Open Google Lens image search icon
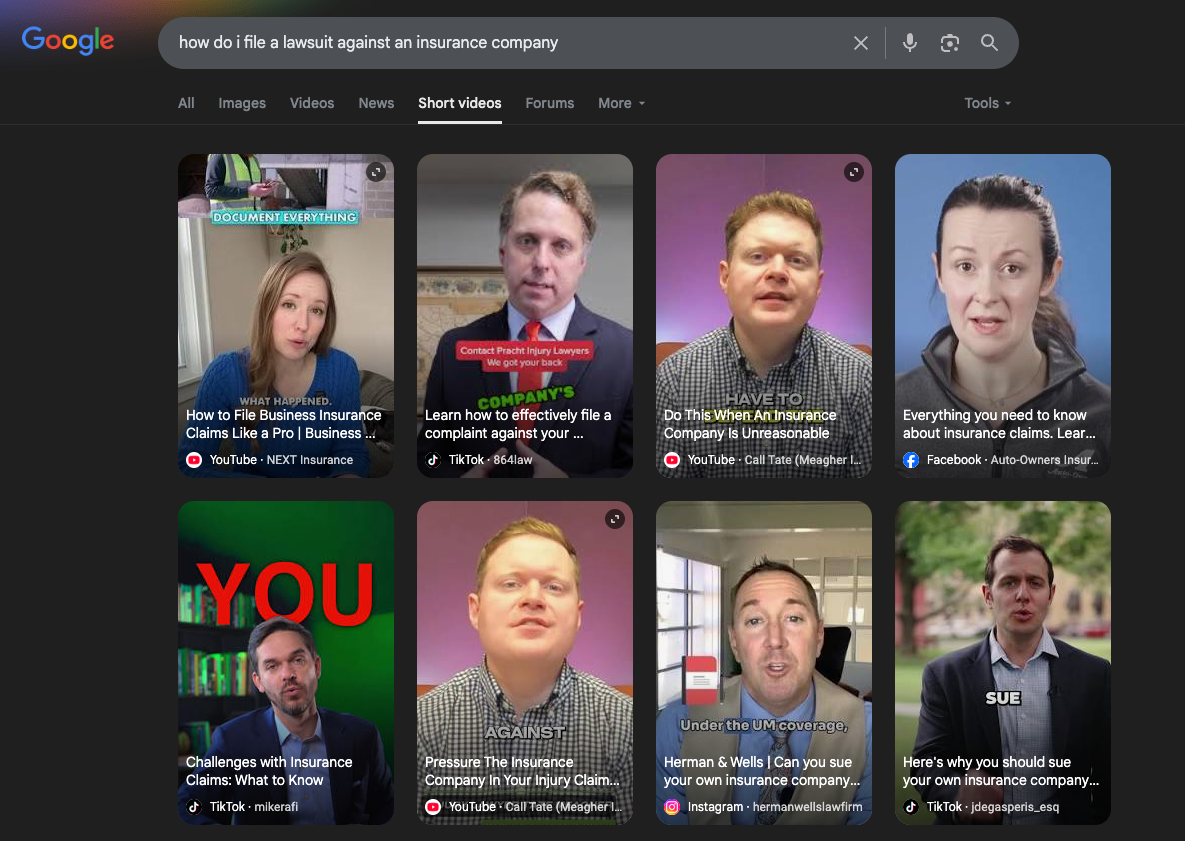Screen dimensions: 1185x841 coord(950,43)
